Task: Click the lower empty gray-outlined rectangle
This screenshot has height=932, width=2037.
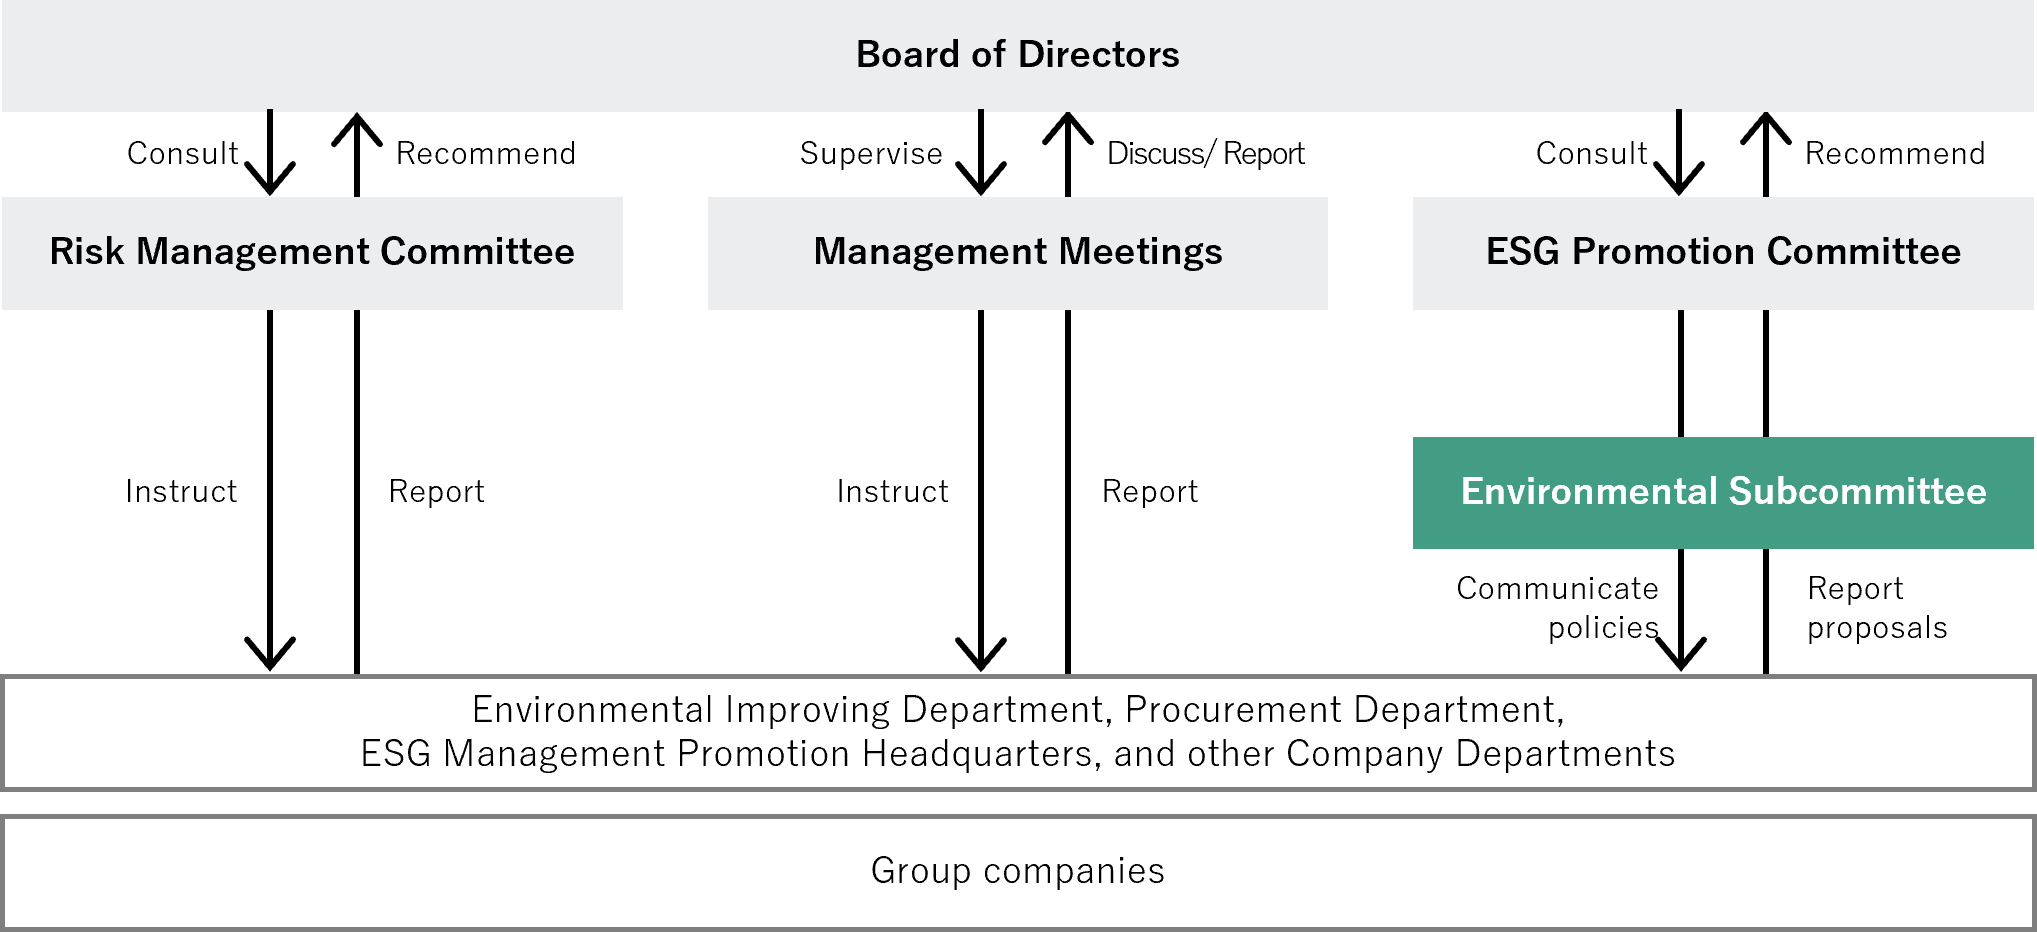Action: (x=1018, y=873)
